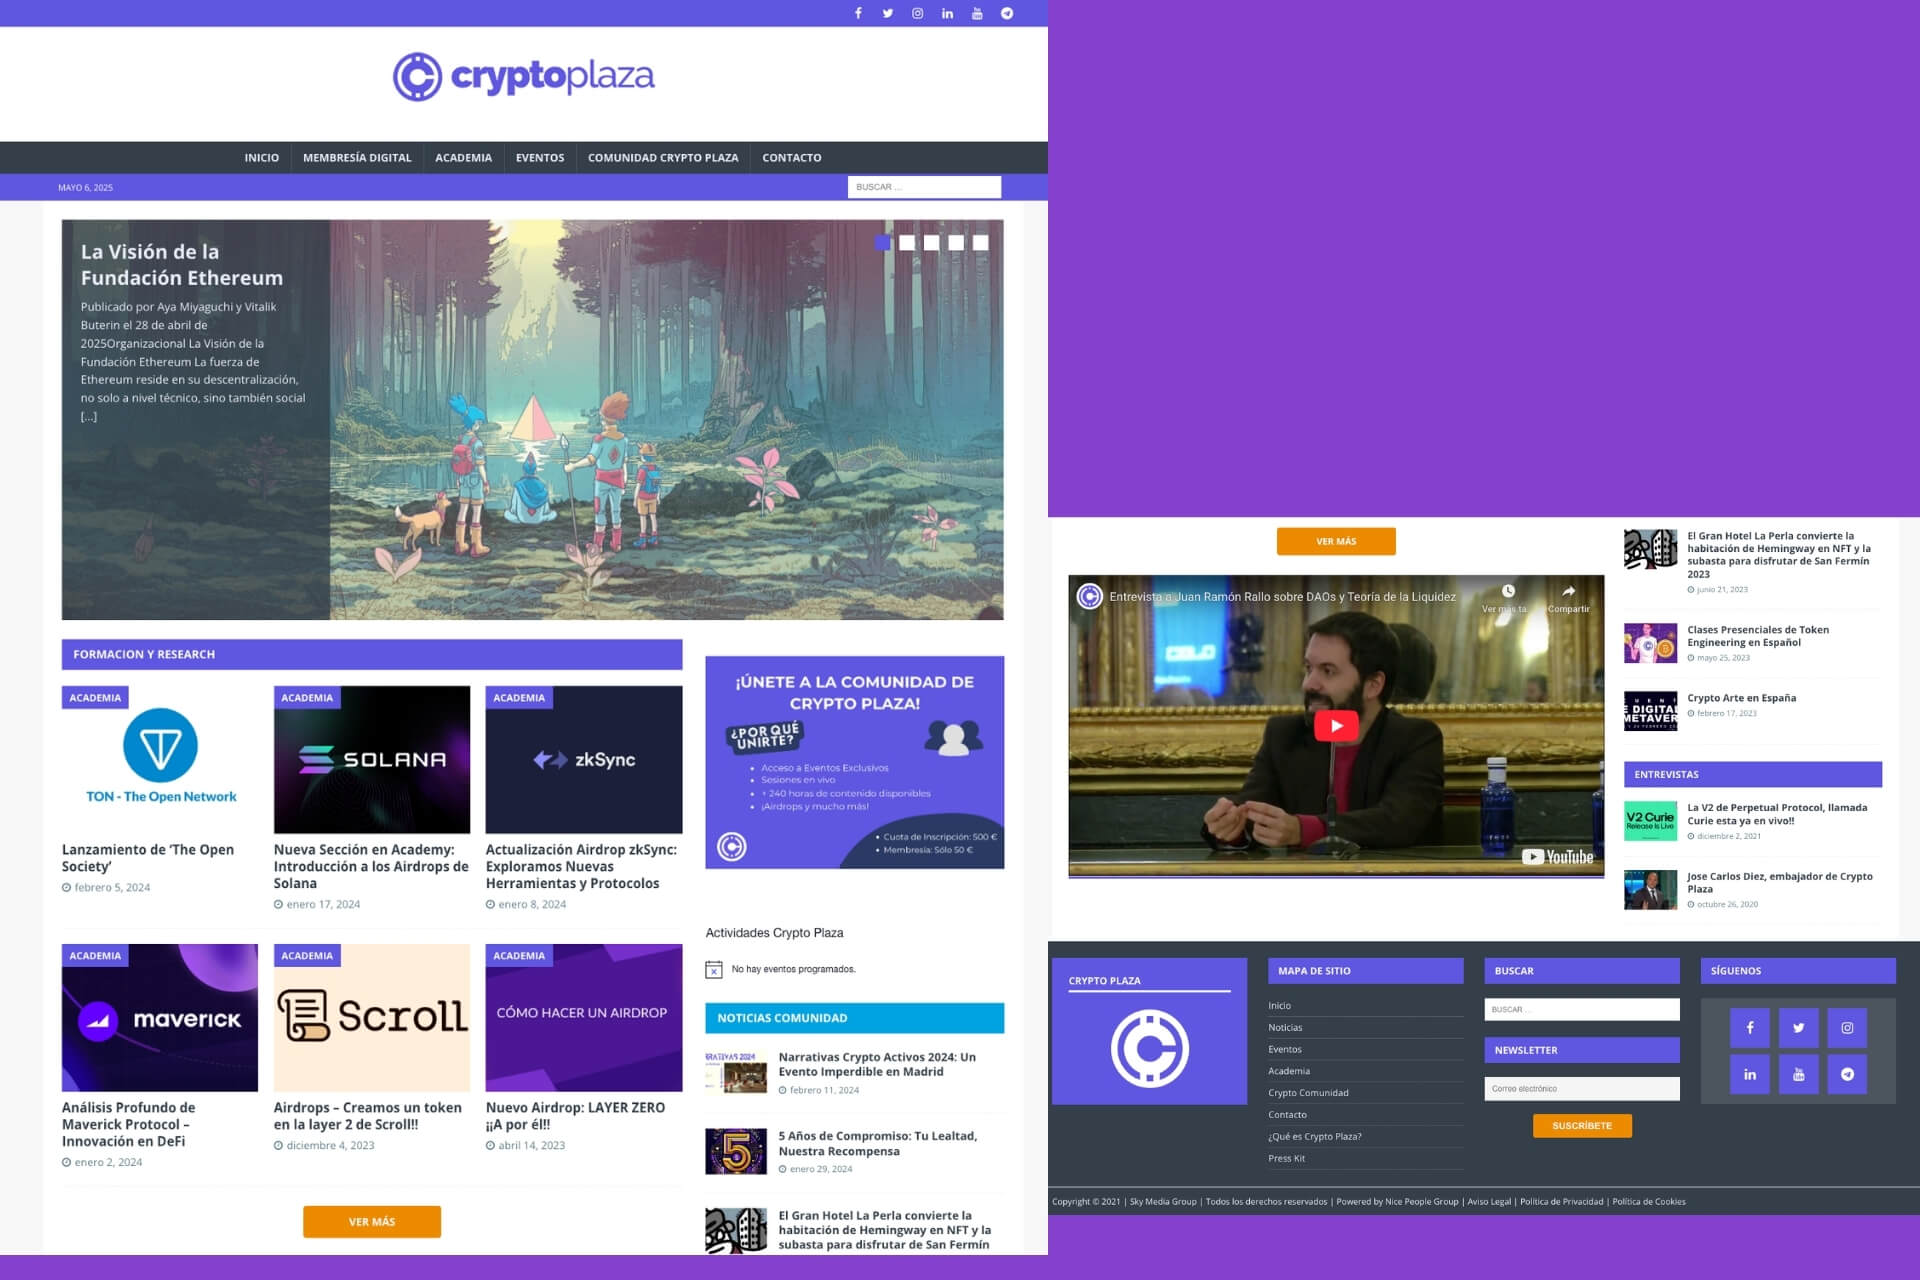This screenshot has height=1280, width=1920.
Task: Open Membresía Digital menu item
Action: click(x=357, y=158)
